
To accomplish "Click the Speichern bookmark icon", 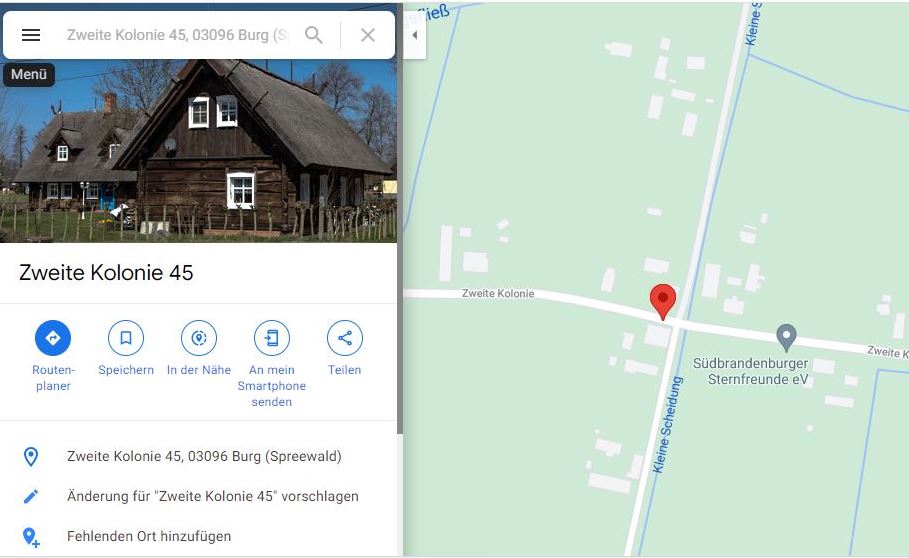I will [x=126, y=338].
